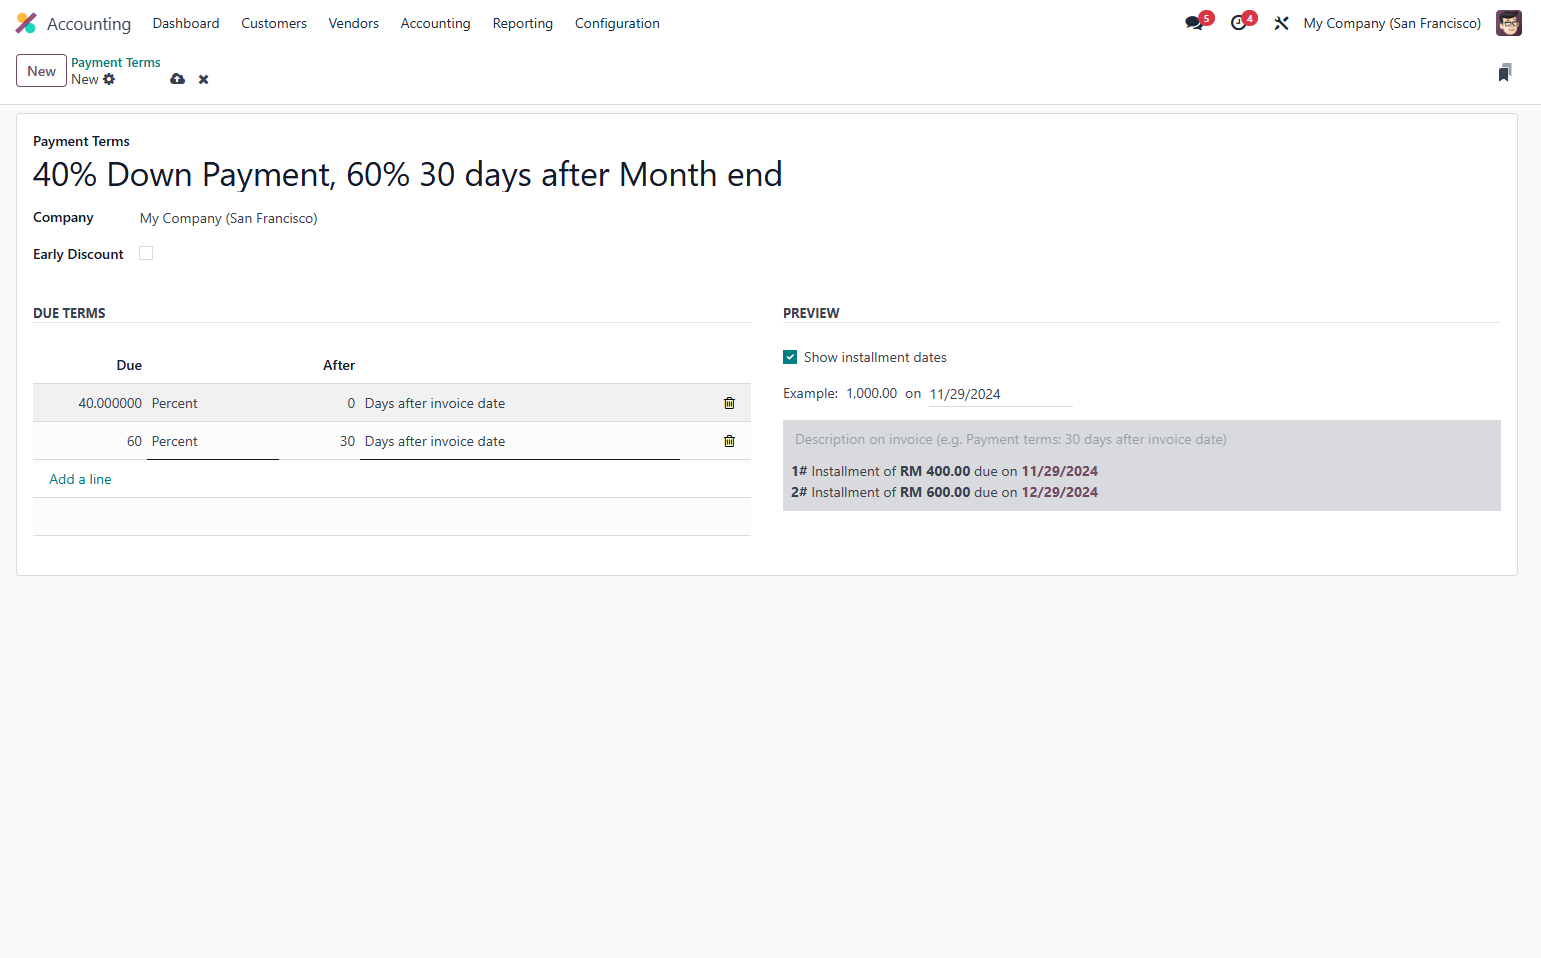Open Days after invoice date dropdown in 30 row
This screenshot has width=1541, height=958.
pyautogui.click(x=520, y=441)
